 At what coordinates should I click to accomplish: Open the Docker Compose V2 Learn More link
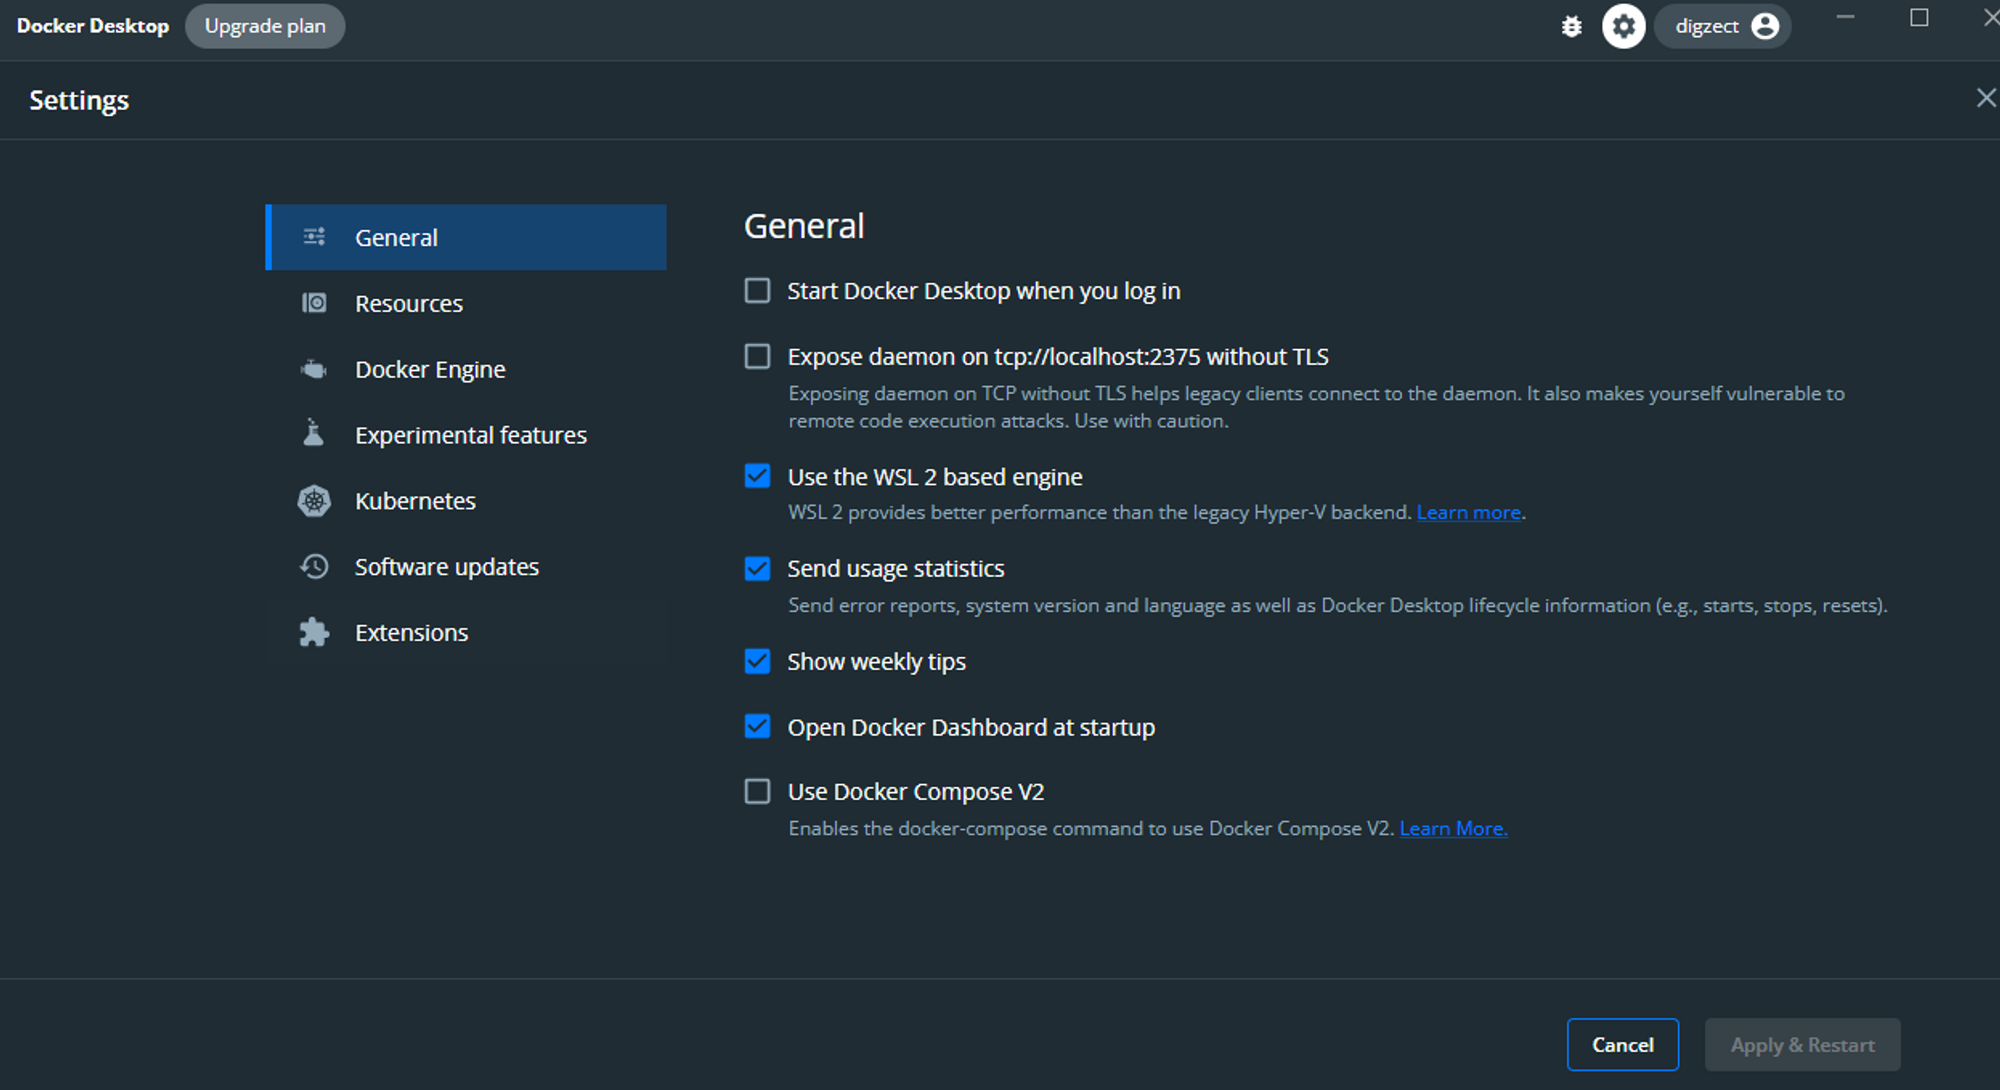tap(1453, 828)
